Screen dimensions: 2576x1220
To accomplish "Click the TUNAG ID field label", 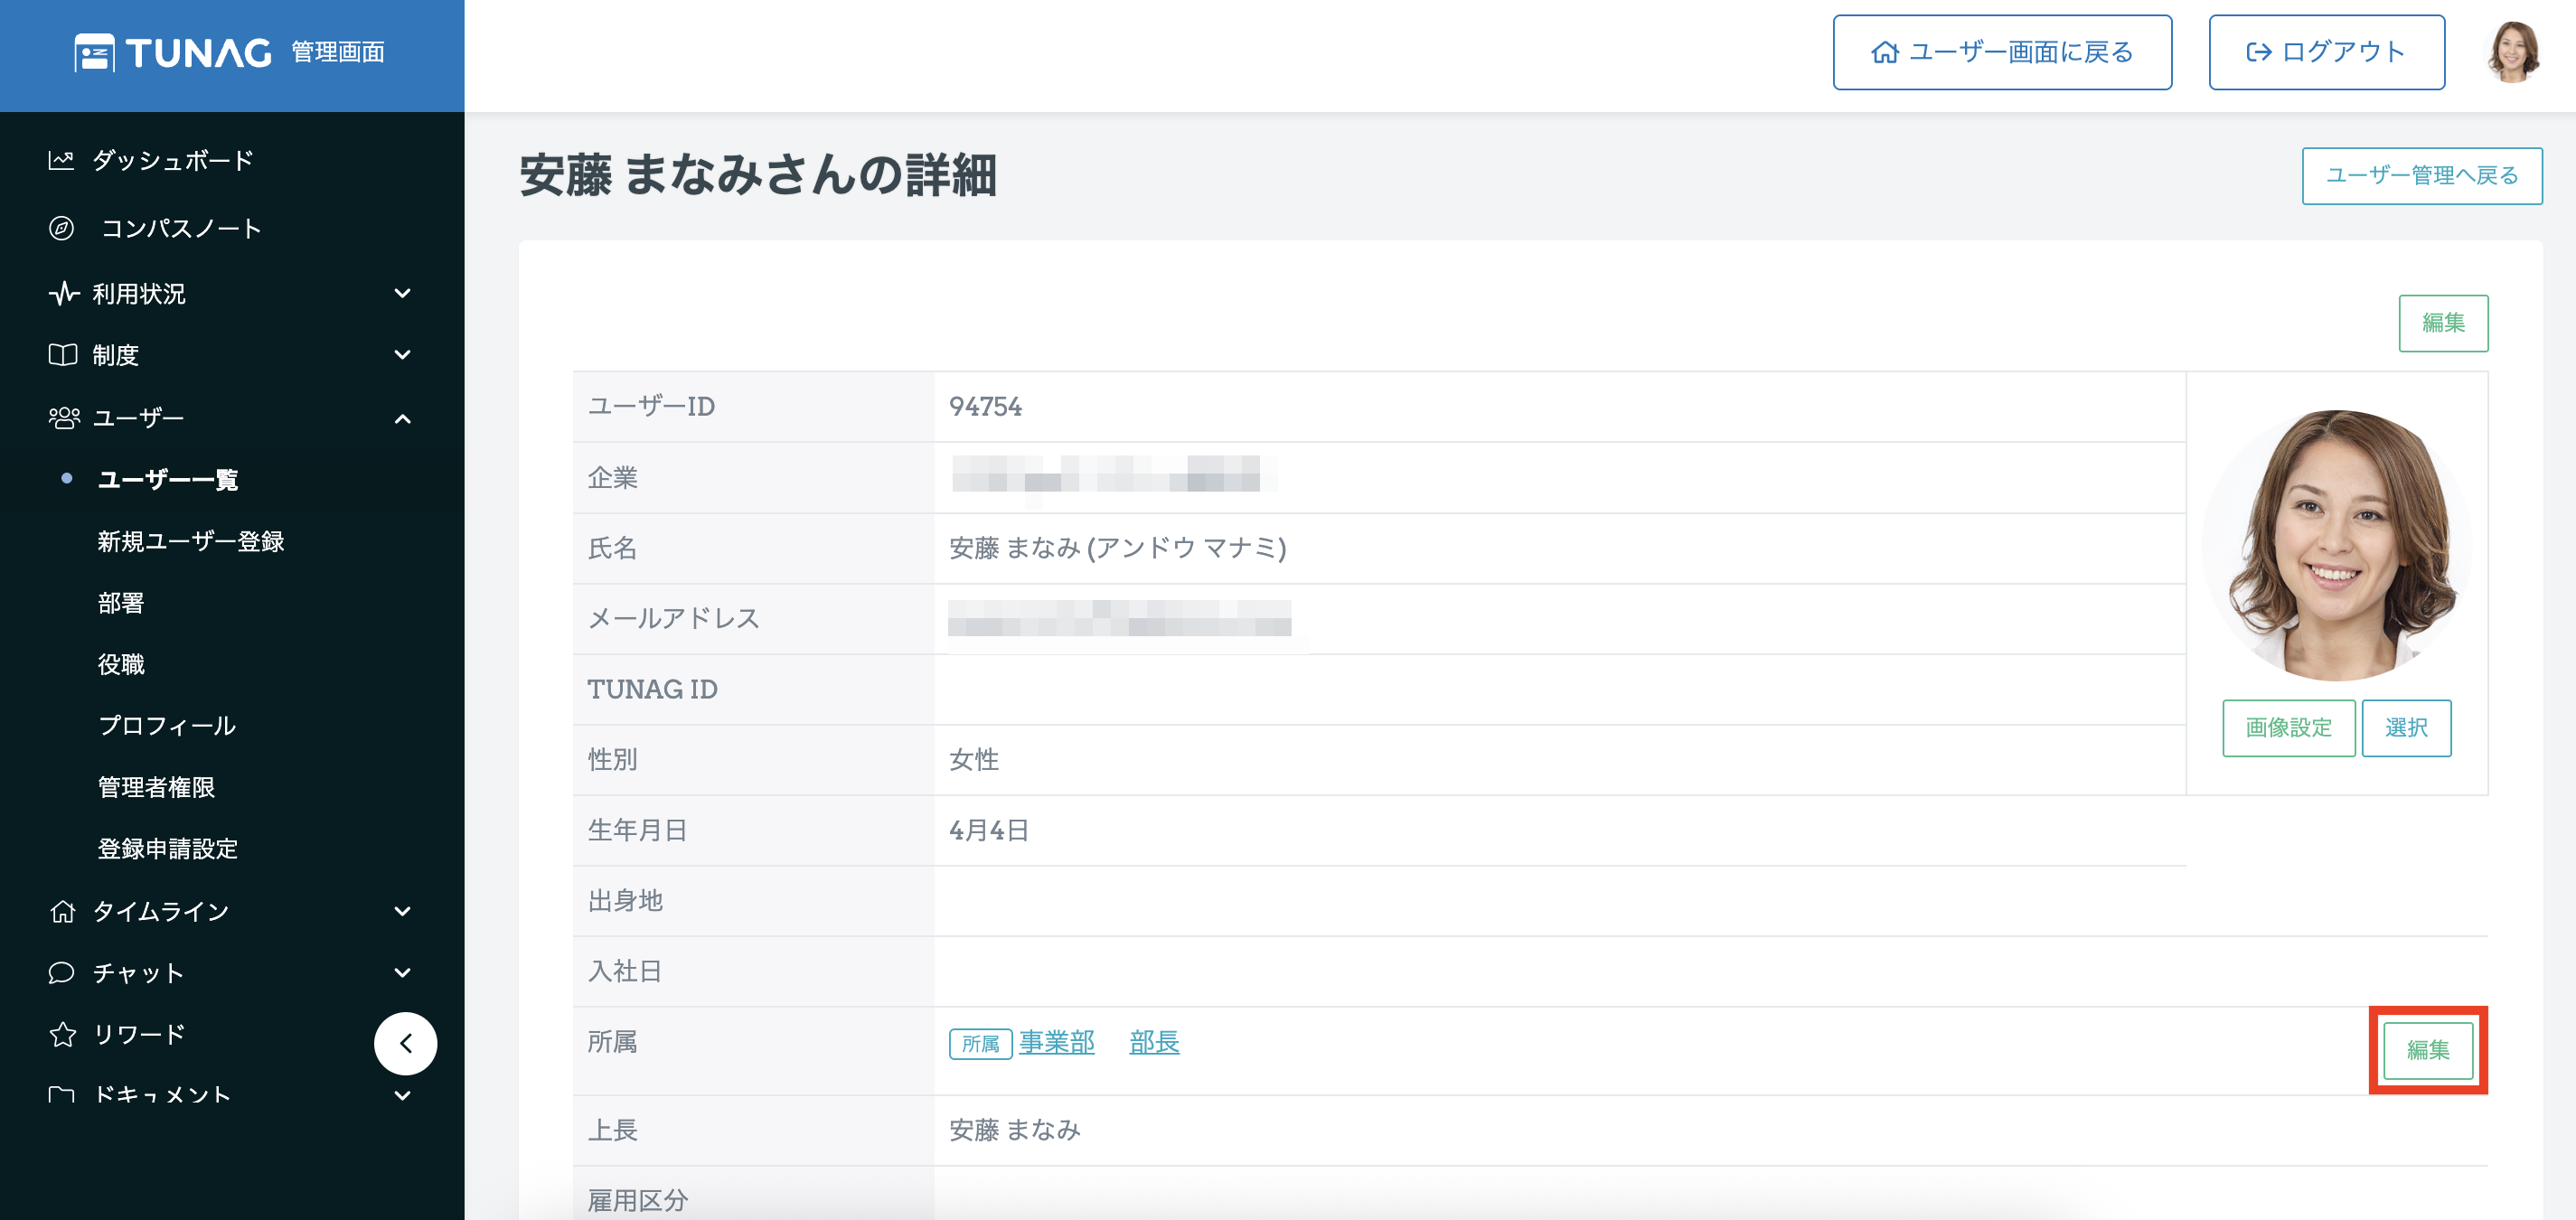I will point(652,689).
